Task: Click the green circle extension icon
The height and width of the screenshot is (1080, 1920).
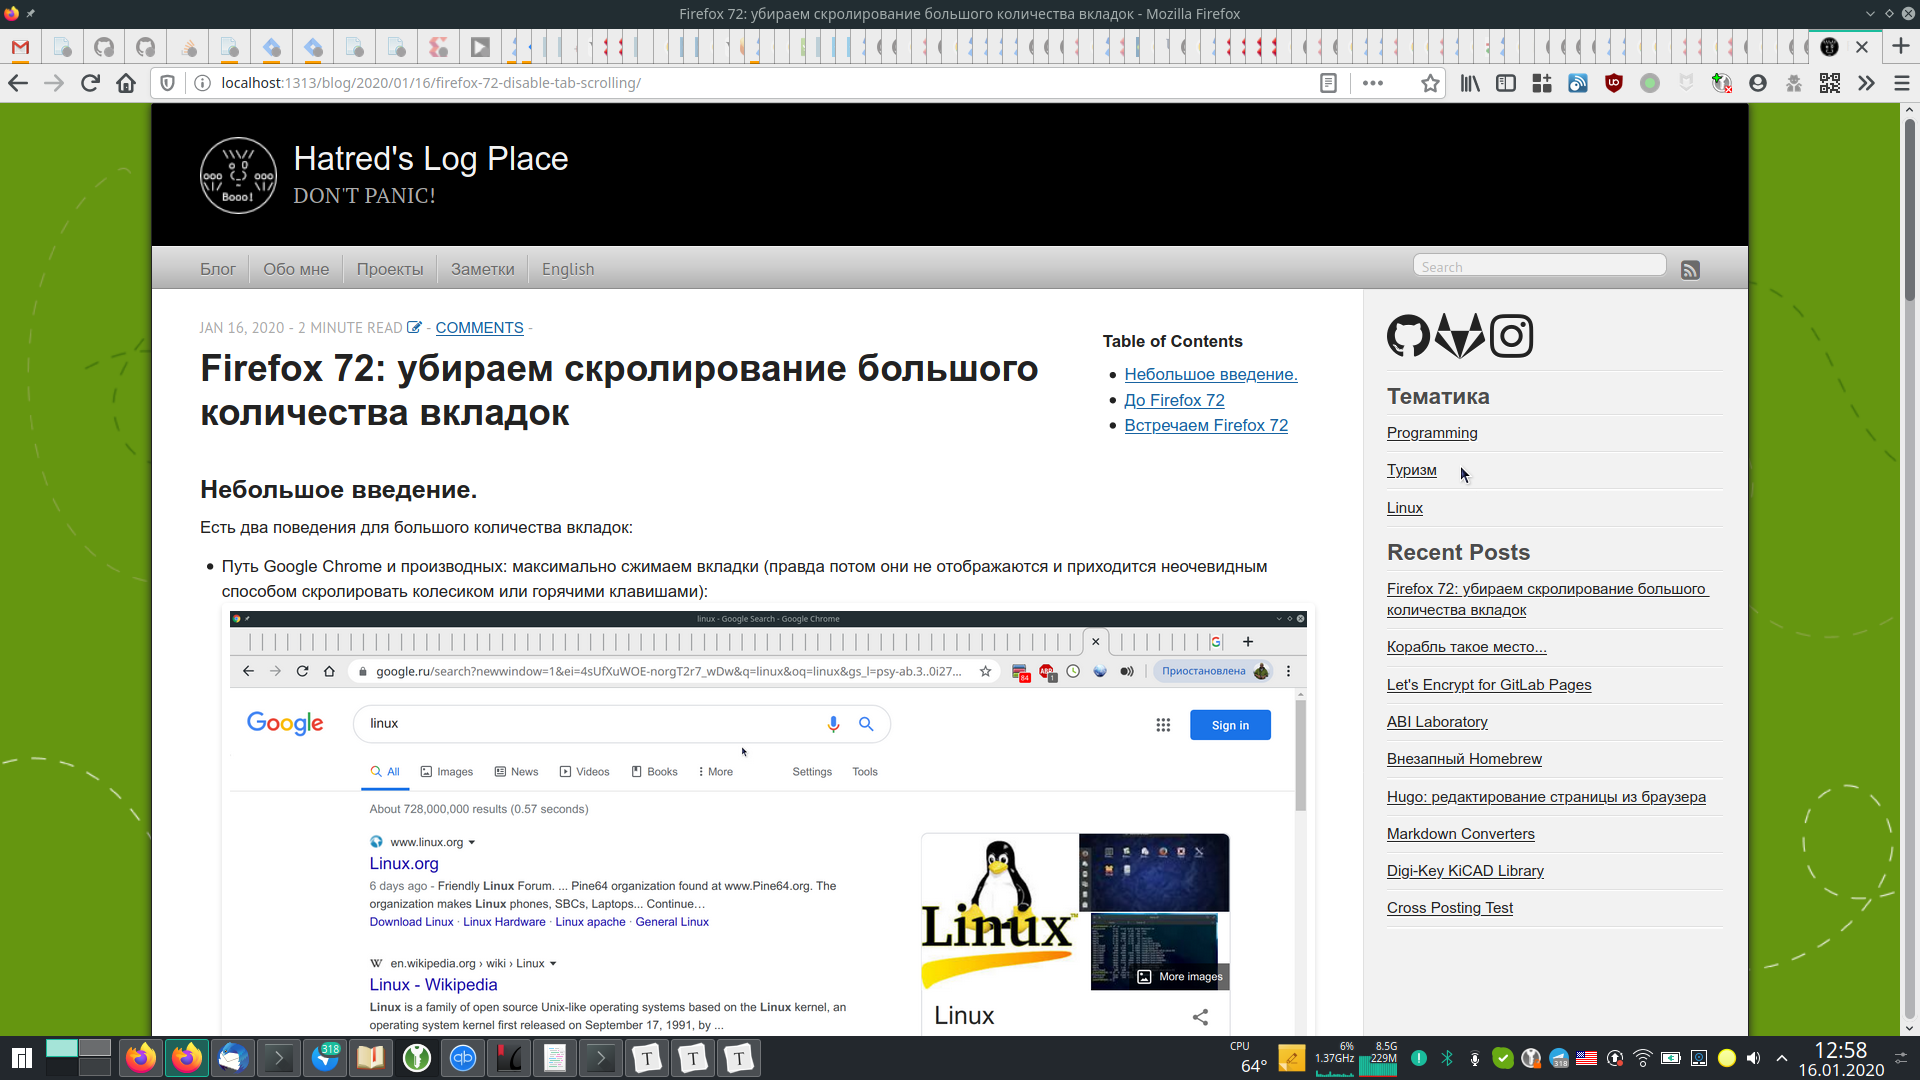Action: pos(1650,83)
